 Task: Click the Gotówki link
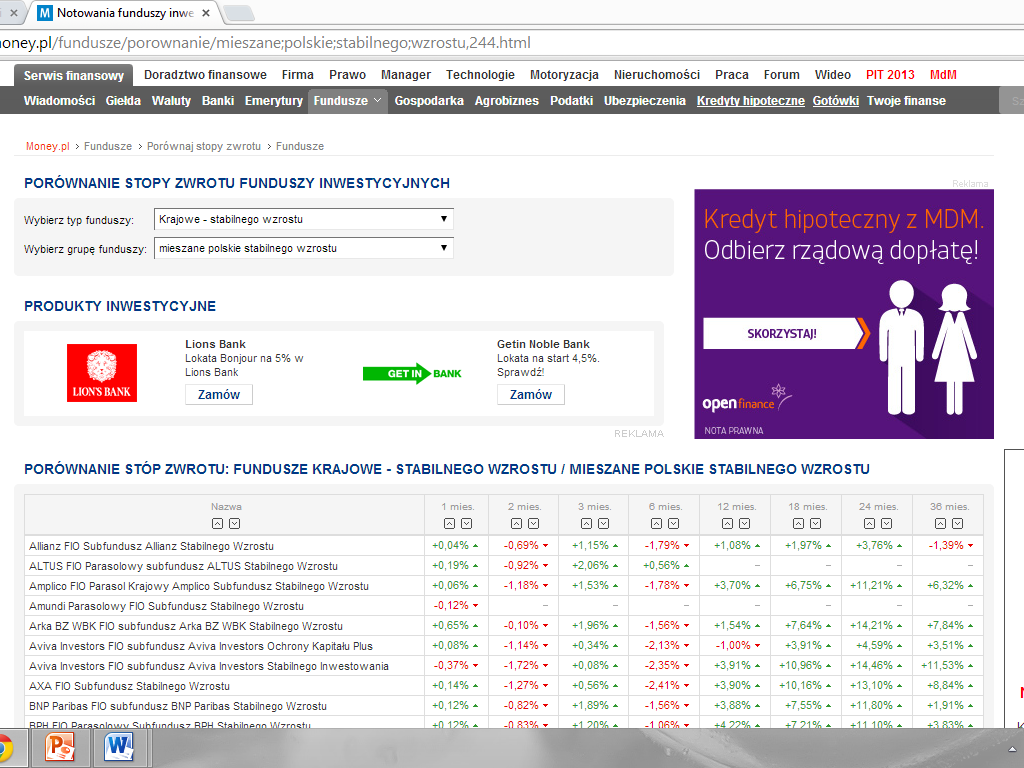[835, 101]
